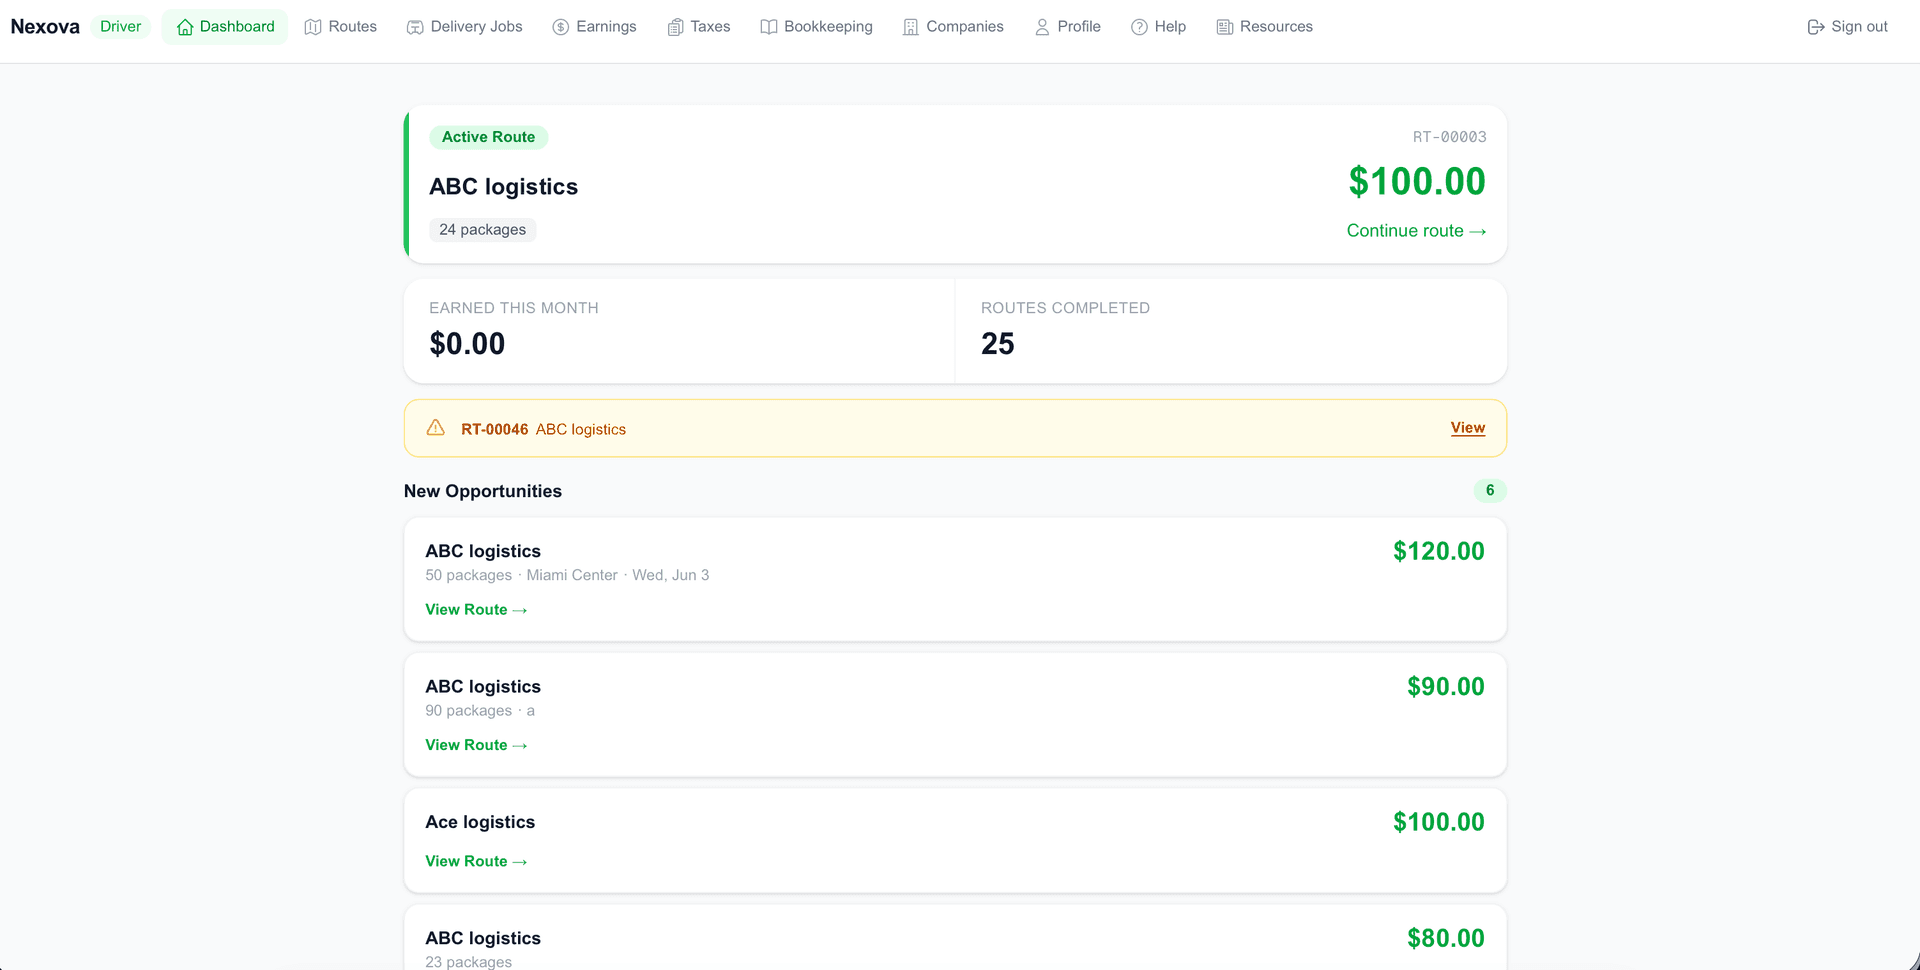Select the Dashboard nav label
Screen dimensions: 1920x970
[237, 27]
